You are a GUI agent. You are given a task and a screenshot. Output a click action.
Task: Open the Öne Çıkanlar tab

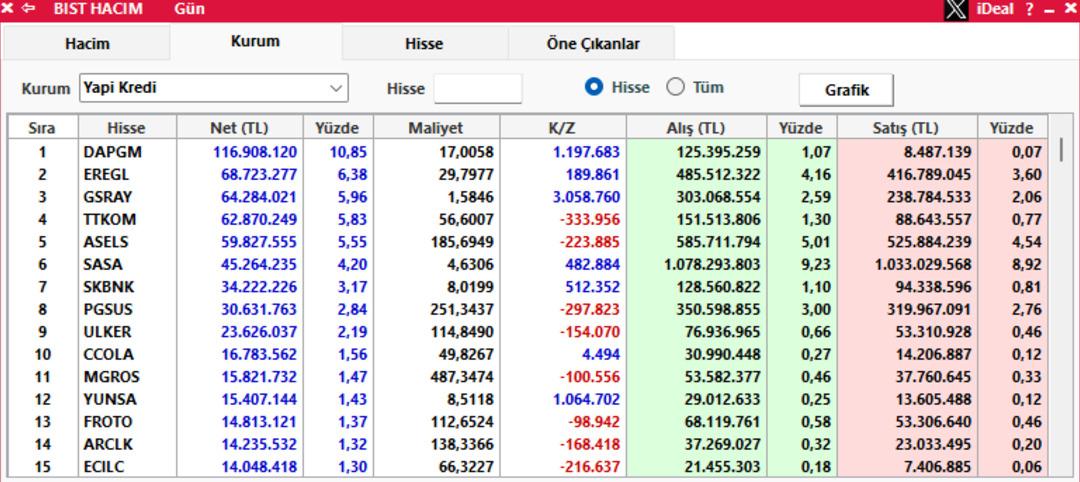pyautogui.click(x=592, y=44)
